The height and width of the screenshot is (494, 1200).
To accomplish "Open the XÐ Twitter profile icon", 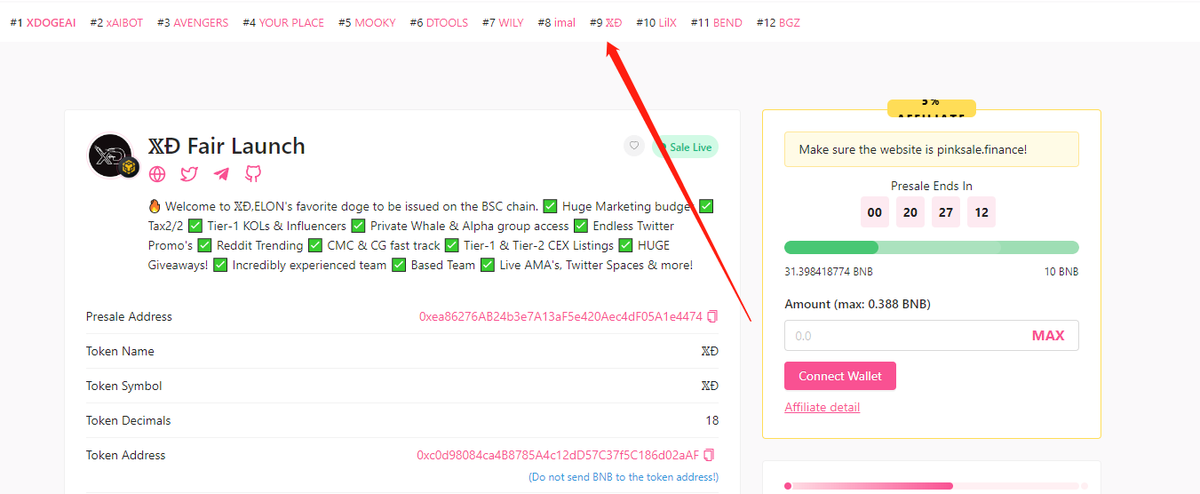I will (x=189, y=174).
